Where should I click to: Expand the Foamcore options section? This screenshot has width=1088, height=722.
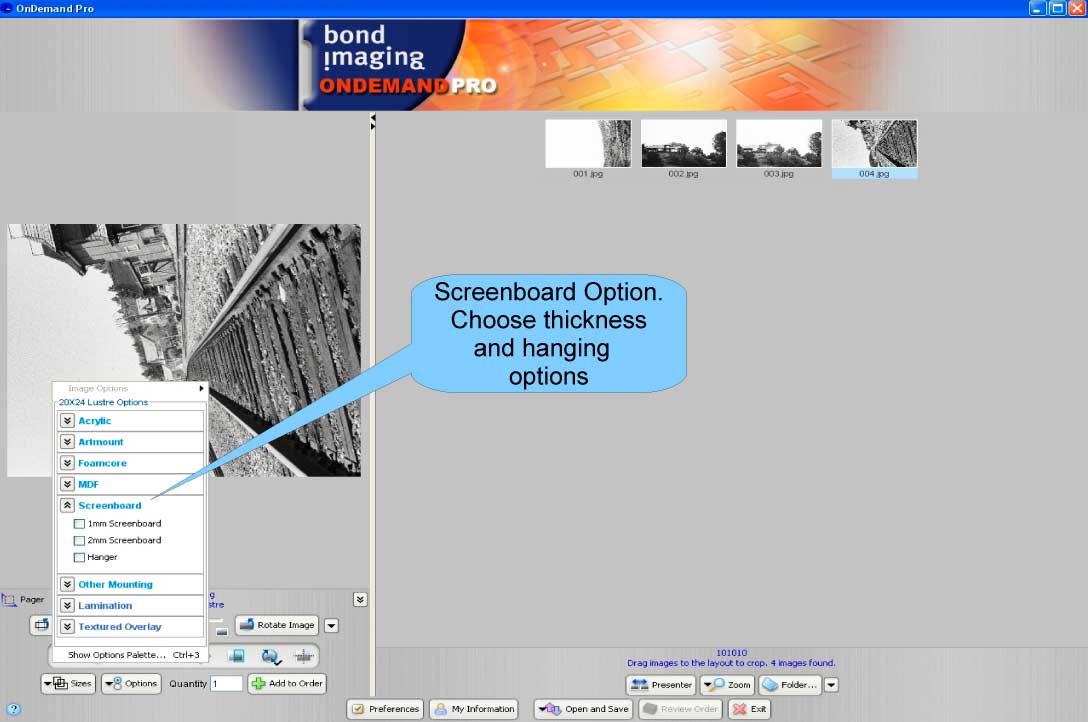(67, 462)
